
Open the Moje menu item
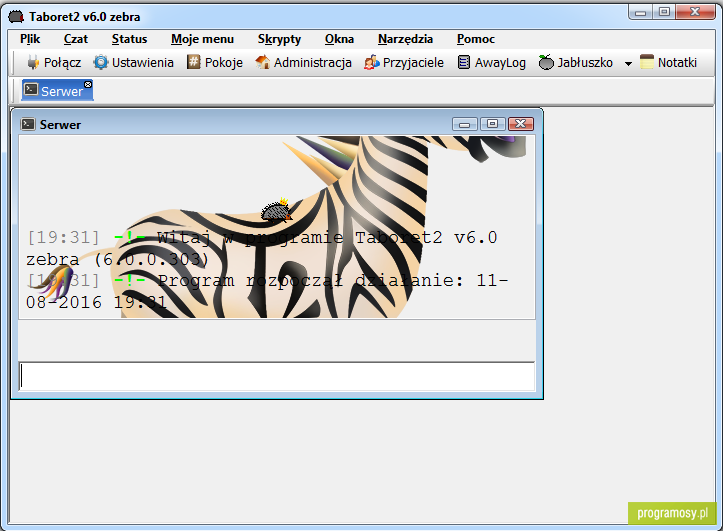202,39
